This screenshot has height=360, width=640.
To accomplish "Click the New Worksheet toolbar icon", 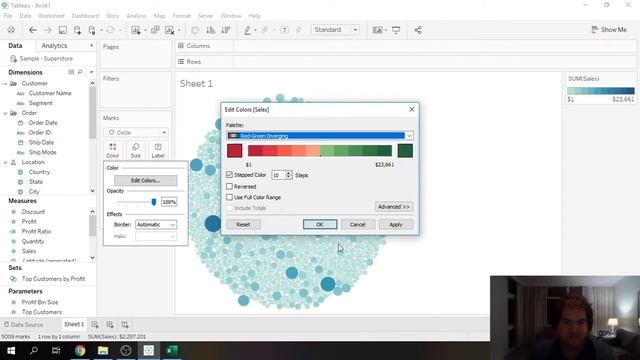I will pyautogui.click(x=135, y=30).
